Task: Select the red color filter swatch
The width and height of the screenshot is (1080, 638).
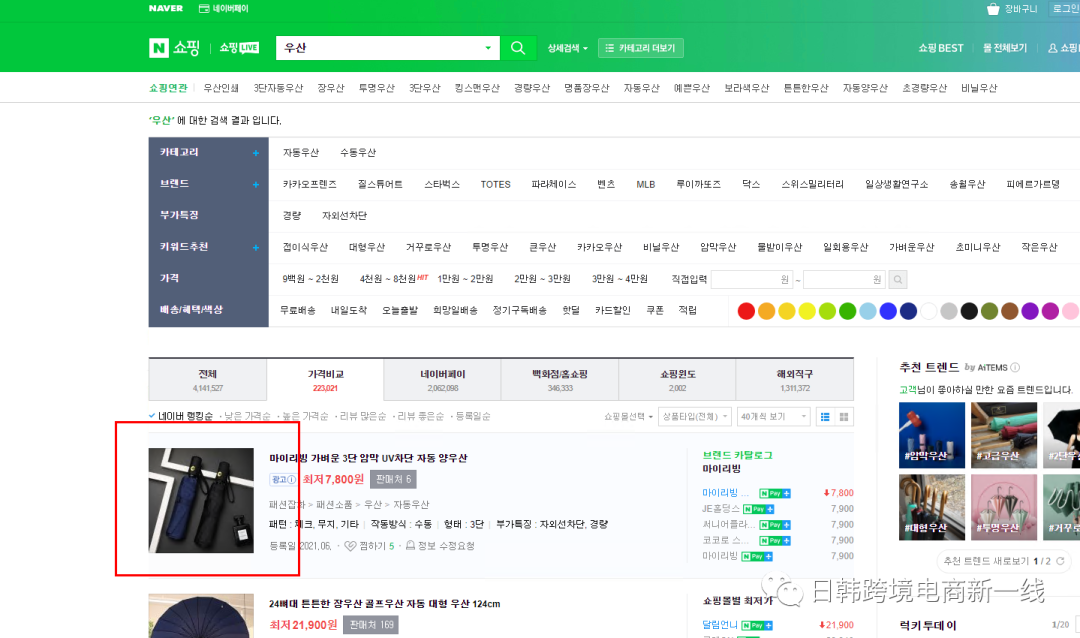Action: [x=745, y=310]
